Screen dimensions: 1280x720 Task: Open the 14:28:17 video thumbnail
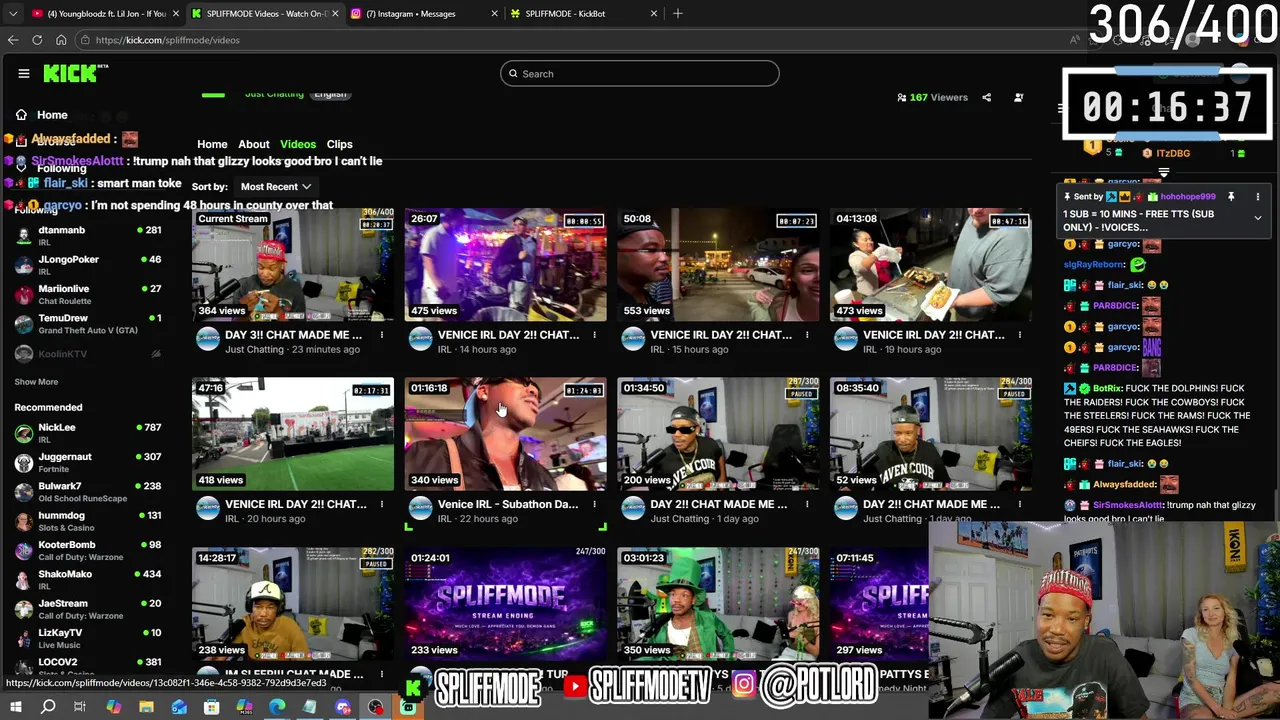(x=293, y=604)
